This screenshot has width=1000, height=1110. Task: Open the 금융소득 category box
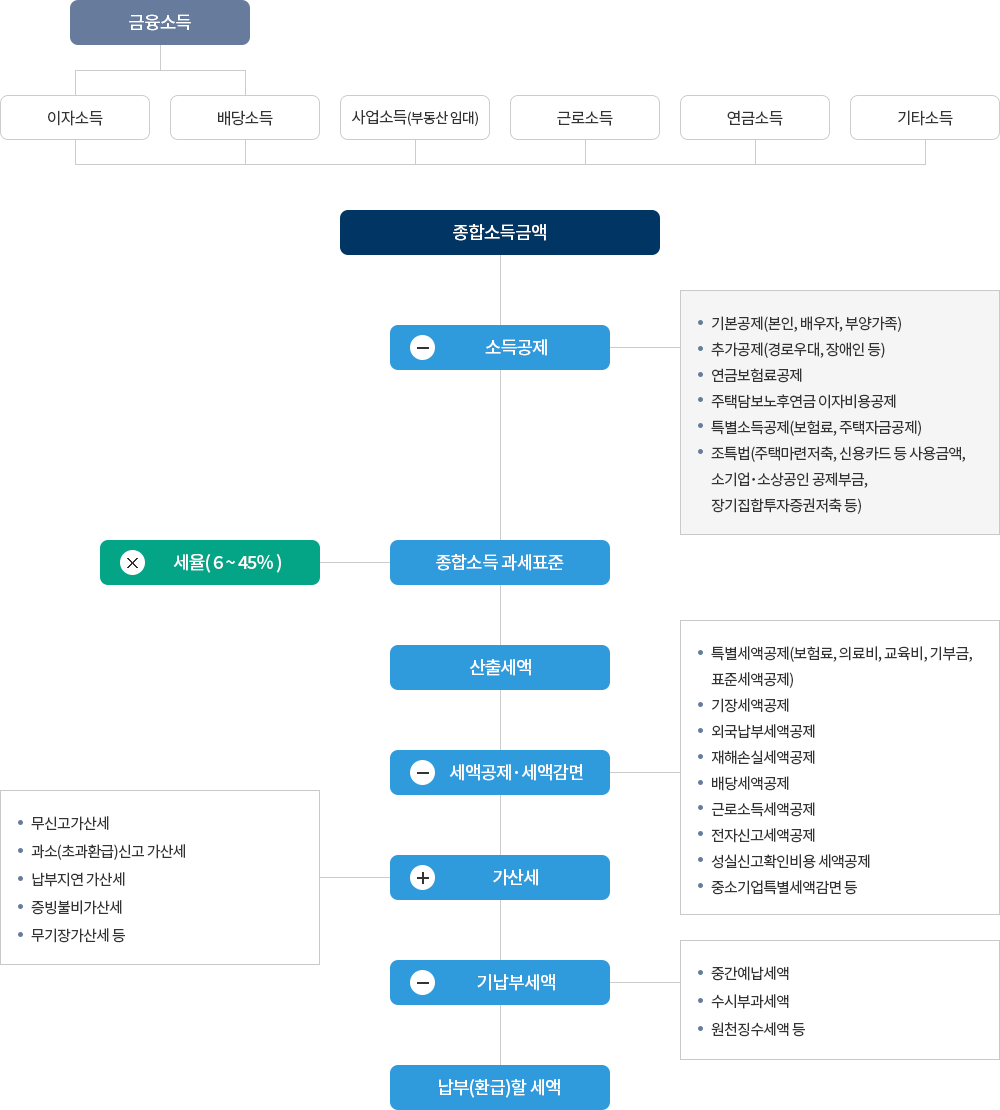(160, 23)
